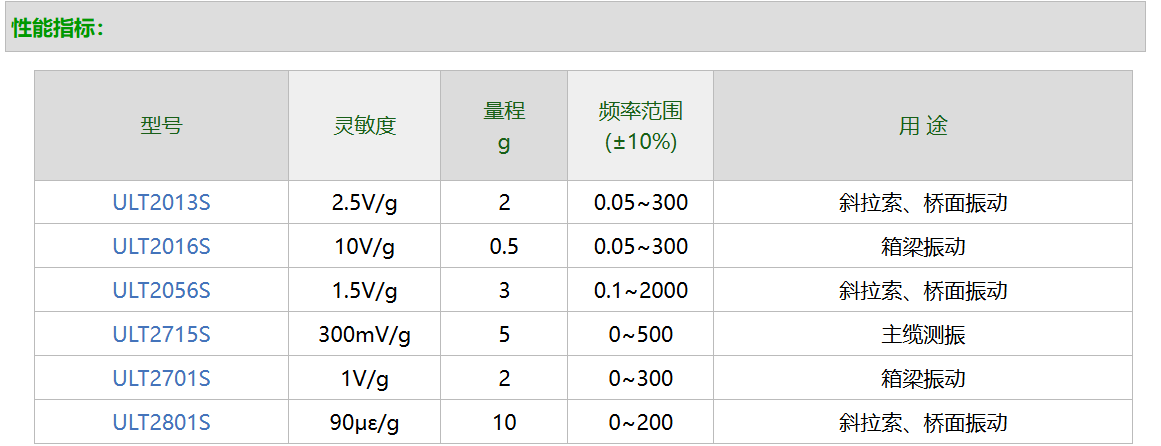Select the 90με/g sensitivity cell

[x=365, y=423]
